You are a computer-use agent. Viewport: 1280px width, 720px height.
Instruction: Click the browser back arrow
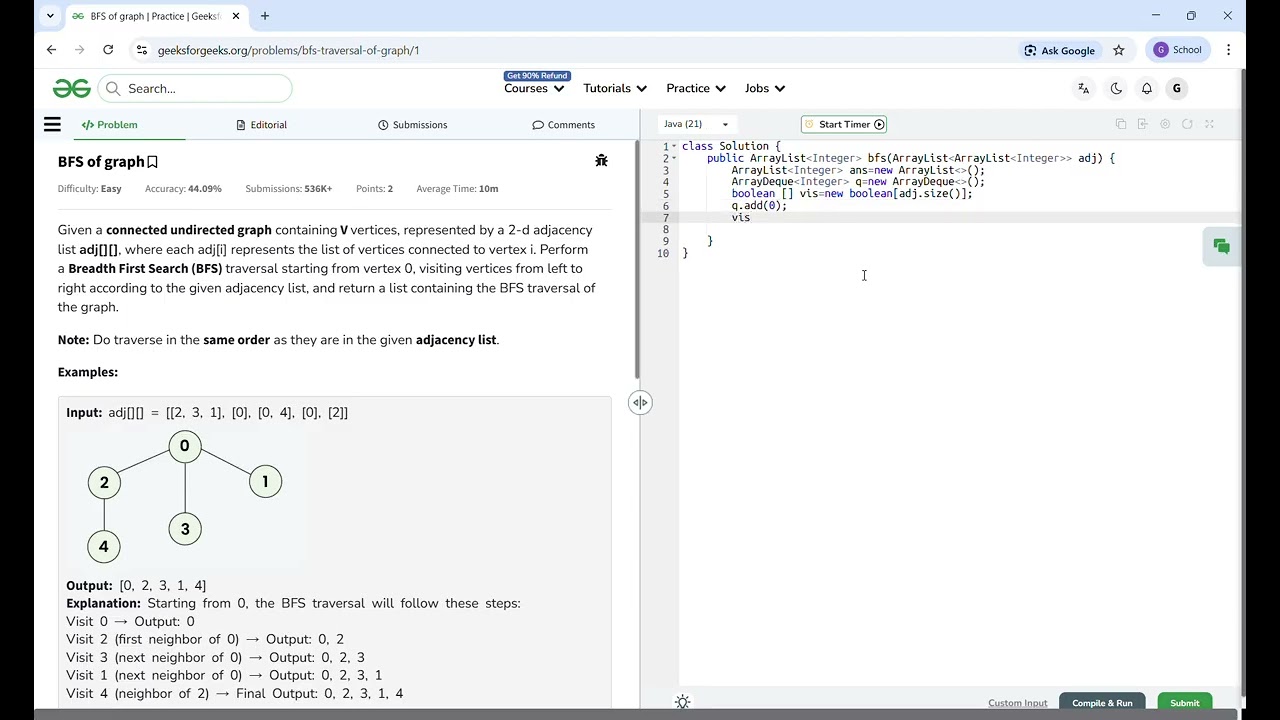[x=51, y=50]
